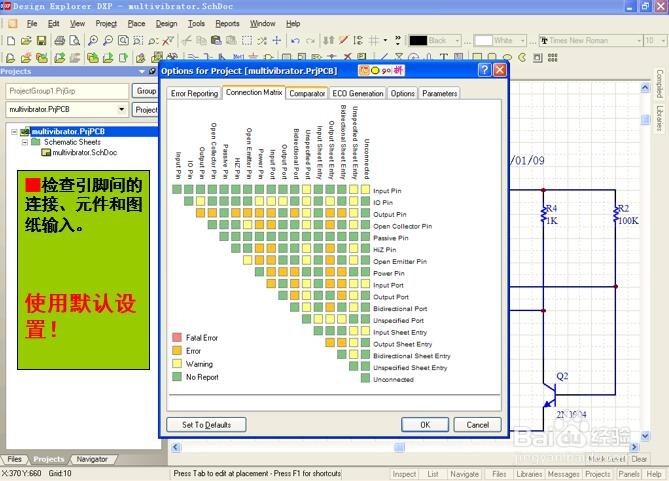
Task: Open the multivibrator.PrjPCB project combo box
Action: coord(67,110)
